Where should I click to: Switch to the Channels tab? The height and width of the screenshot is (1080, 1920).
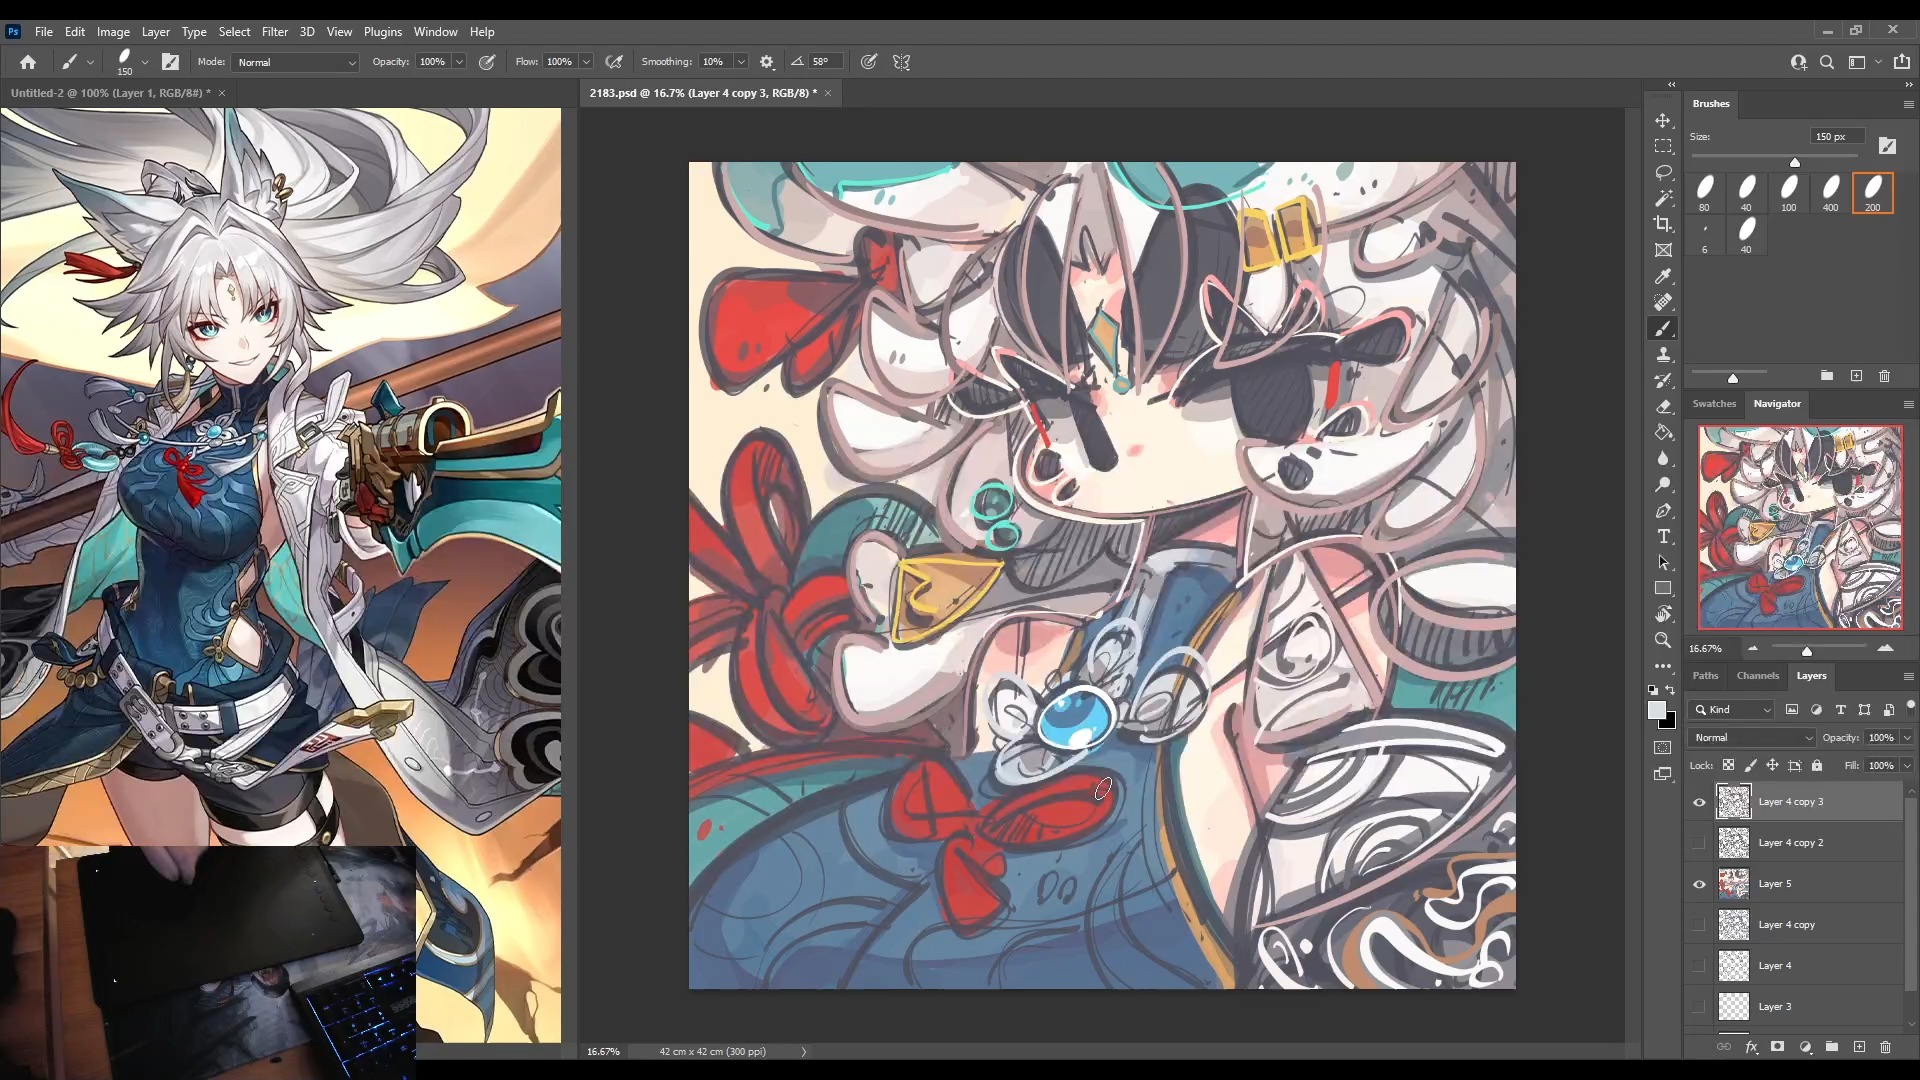(1757, 676)
